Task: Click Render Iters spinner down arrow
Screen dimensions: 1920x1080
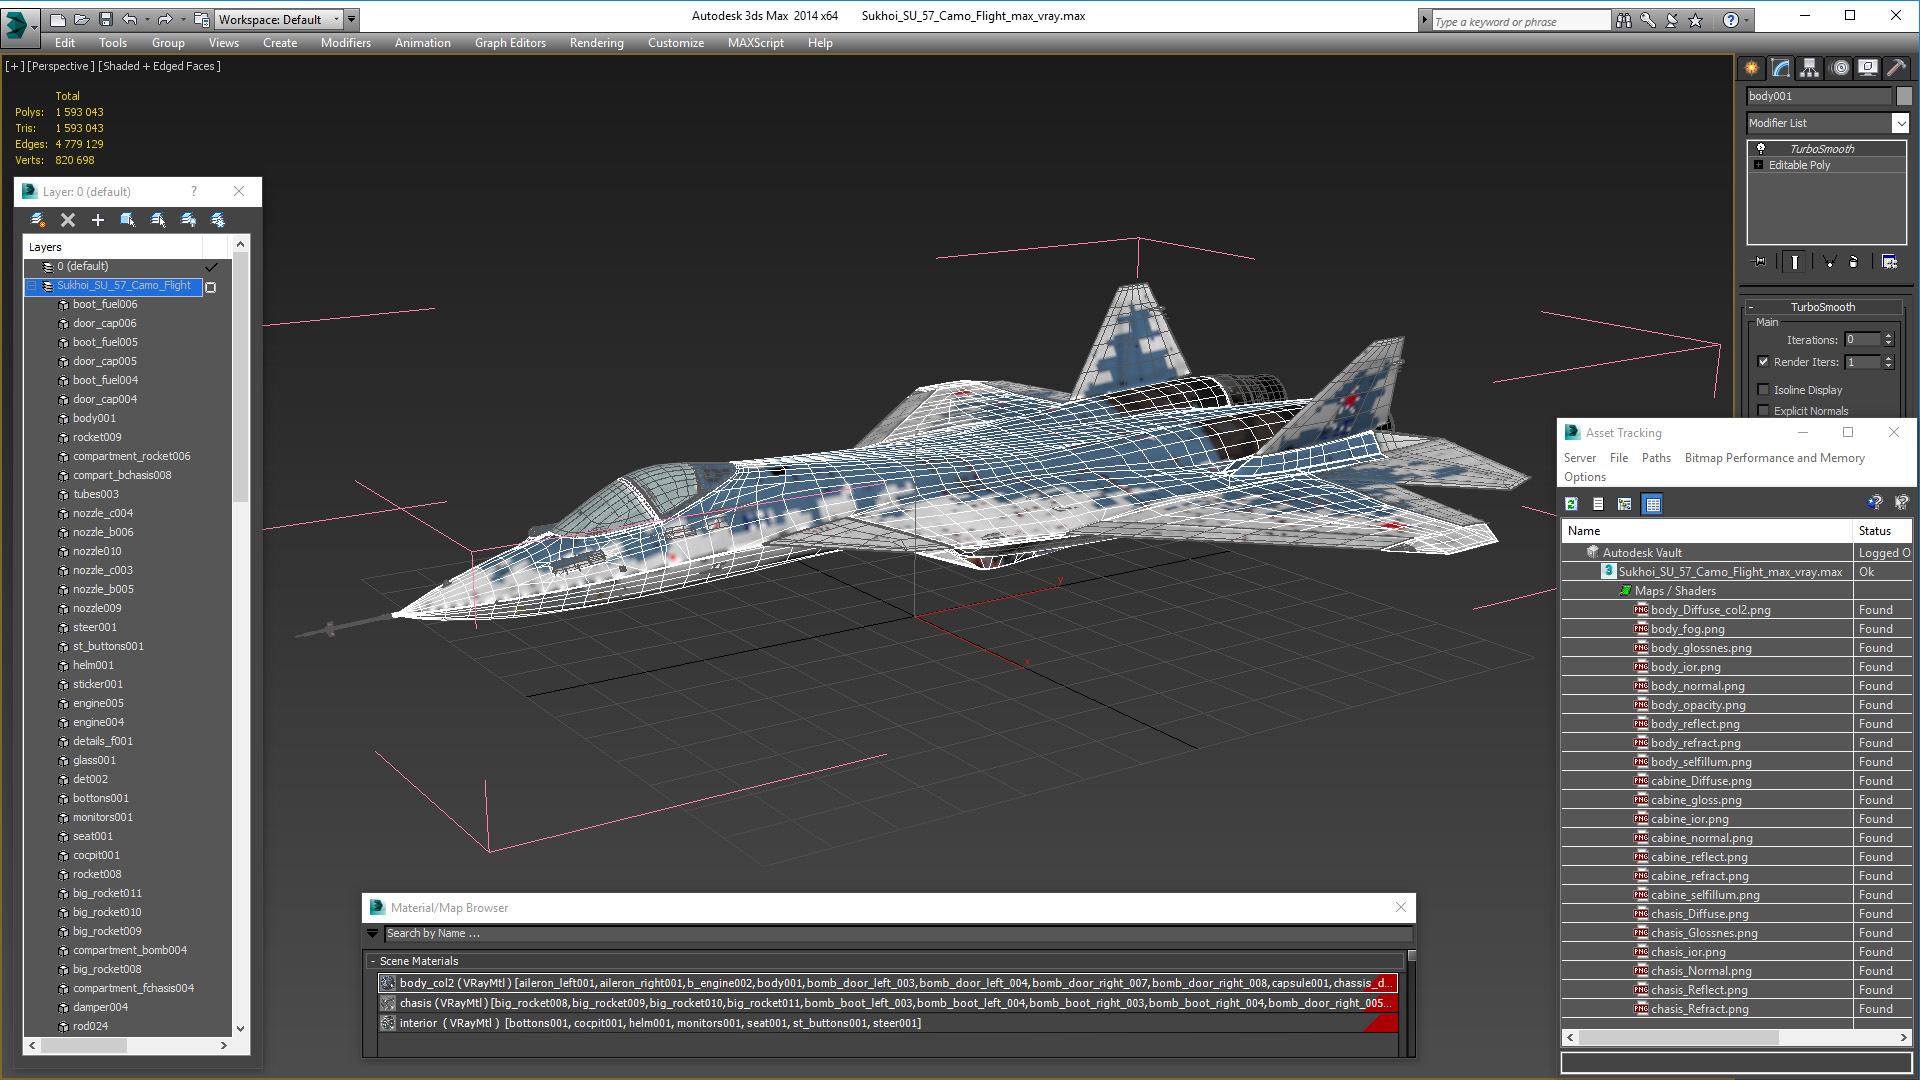Action: coord(1889,366)
